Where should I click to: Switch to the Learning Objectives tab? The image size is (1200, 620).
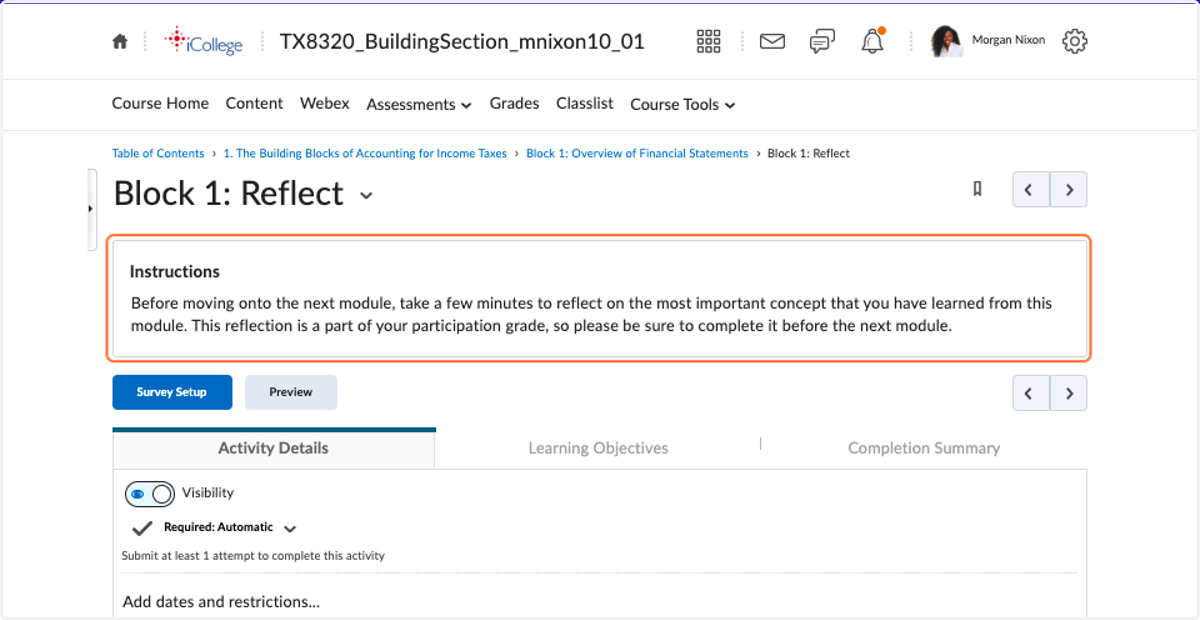click(x=598, y=448)
